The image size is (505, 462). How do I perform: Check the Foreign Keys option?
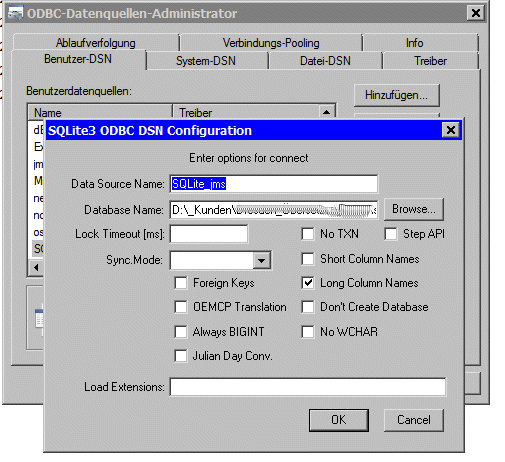181,283
